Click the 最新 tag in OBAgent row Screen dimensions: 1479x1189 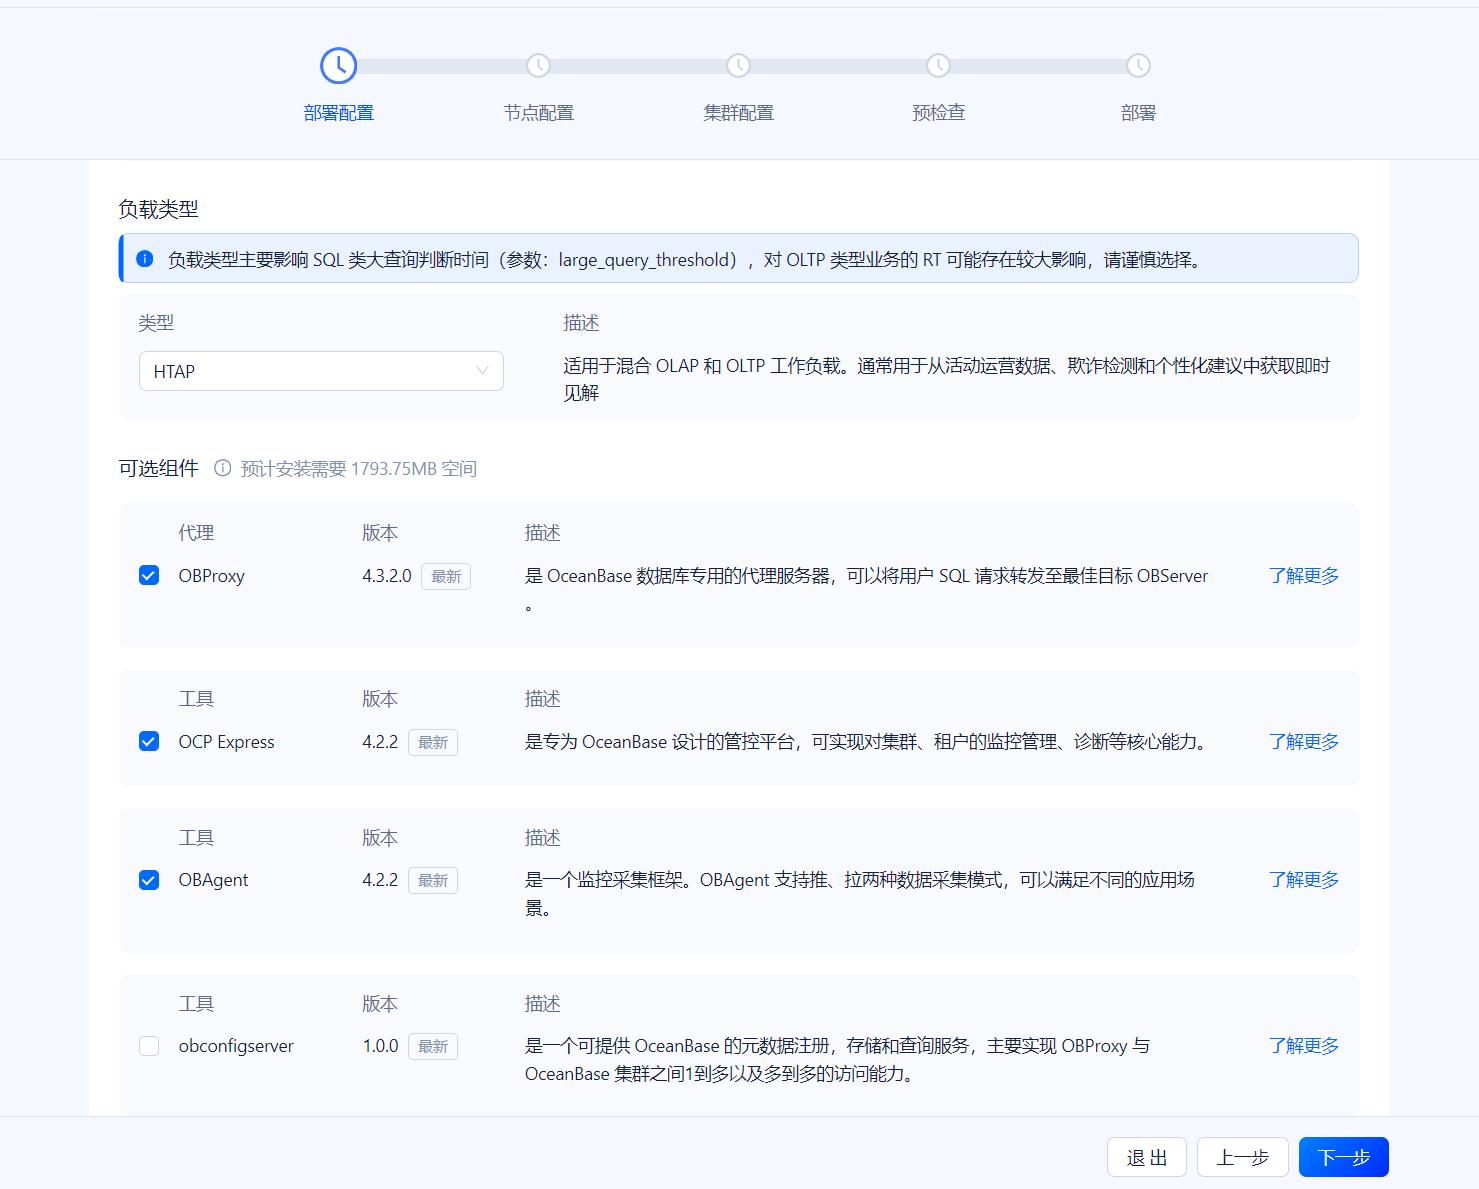point(433,881)
